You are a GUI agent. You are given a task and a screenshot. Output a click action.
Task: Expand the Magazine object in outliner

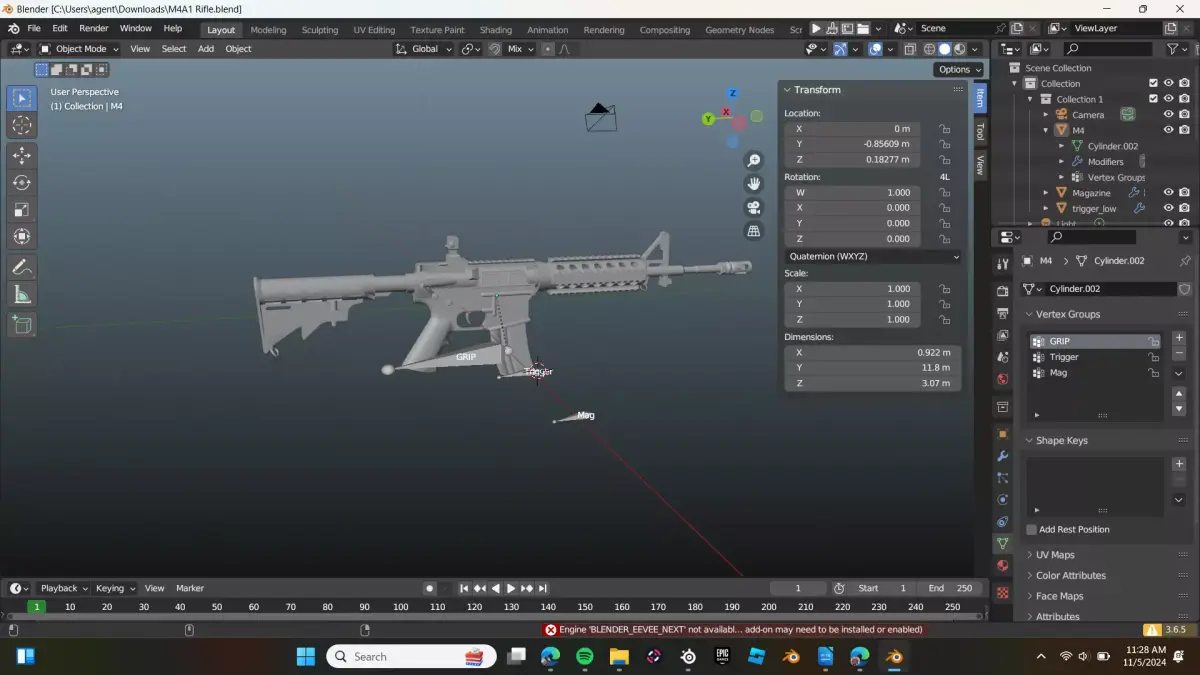point(1047,192)
